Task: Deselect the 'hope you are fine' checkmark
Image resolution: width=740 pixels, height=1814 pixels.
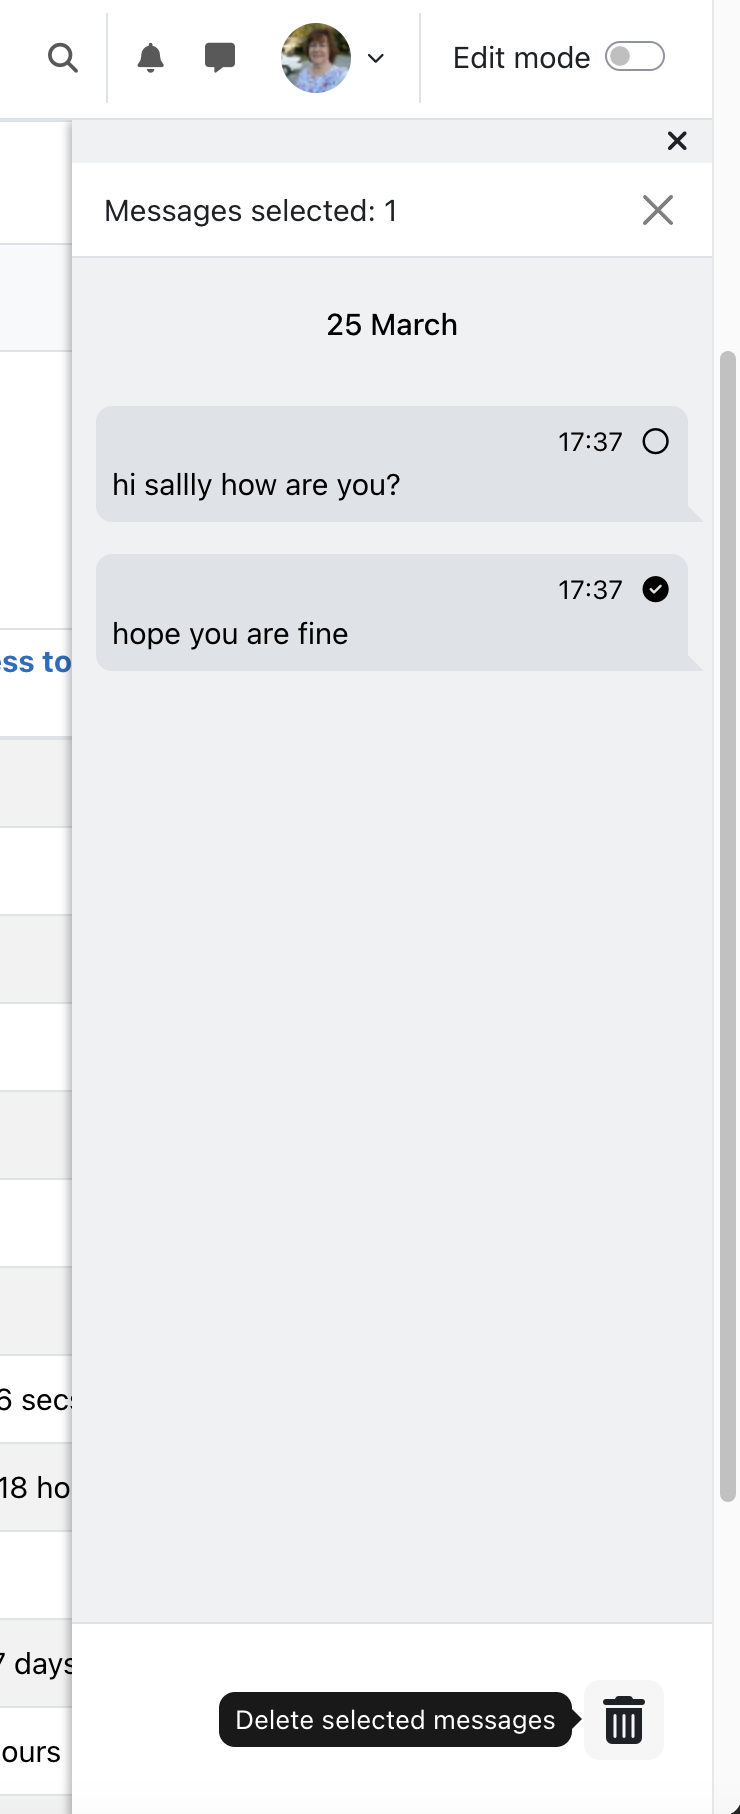Action: pyautogui.click(x=656, y=589)
